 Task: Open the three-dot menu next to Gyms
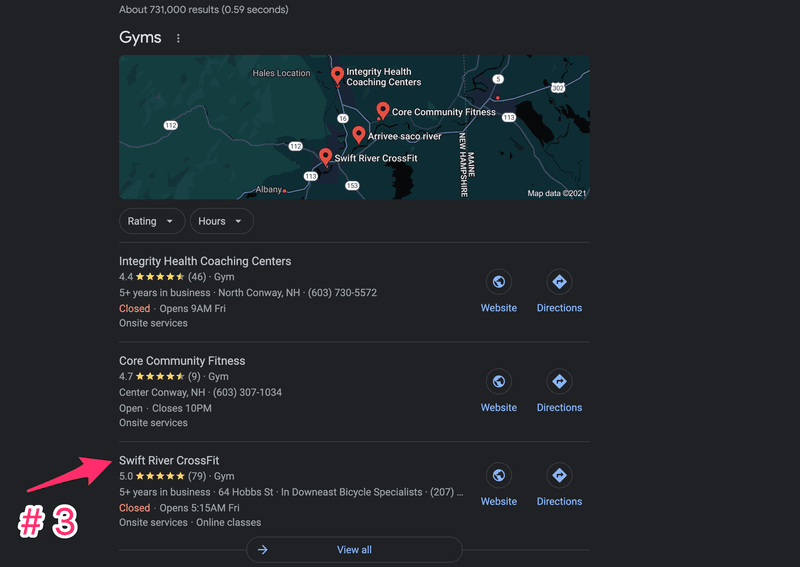[179, 39]
